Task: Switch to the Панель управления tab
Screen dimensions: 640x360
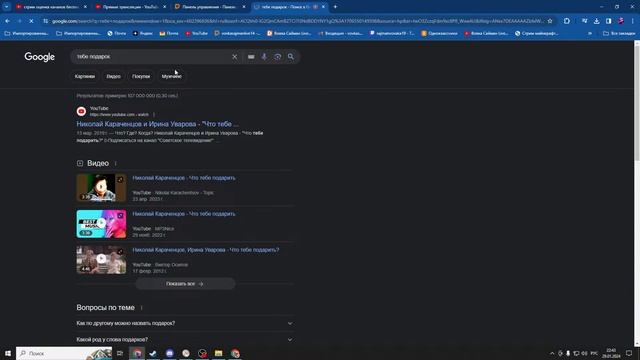Action: (210, 7)
